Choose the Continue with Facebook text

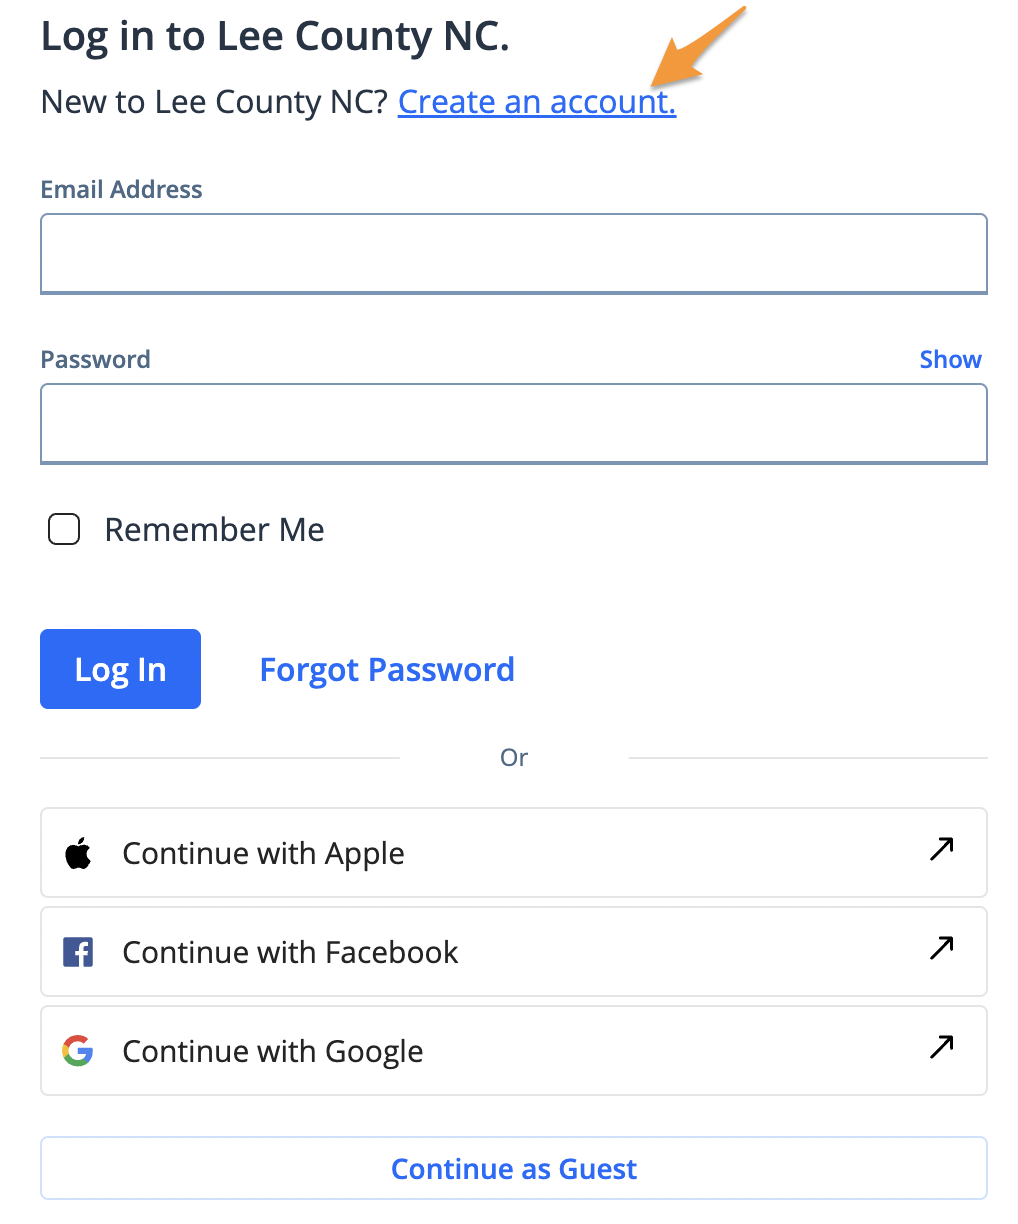click(290, 952)
